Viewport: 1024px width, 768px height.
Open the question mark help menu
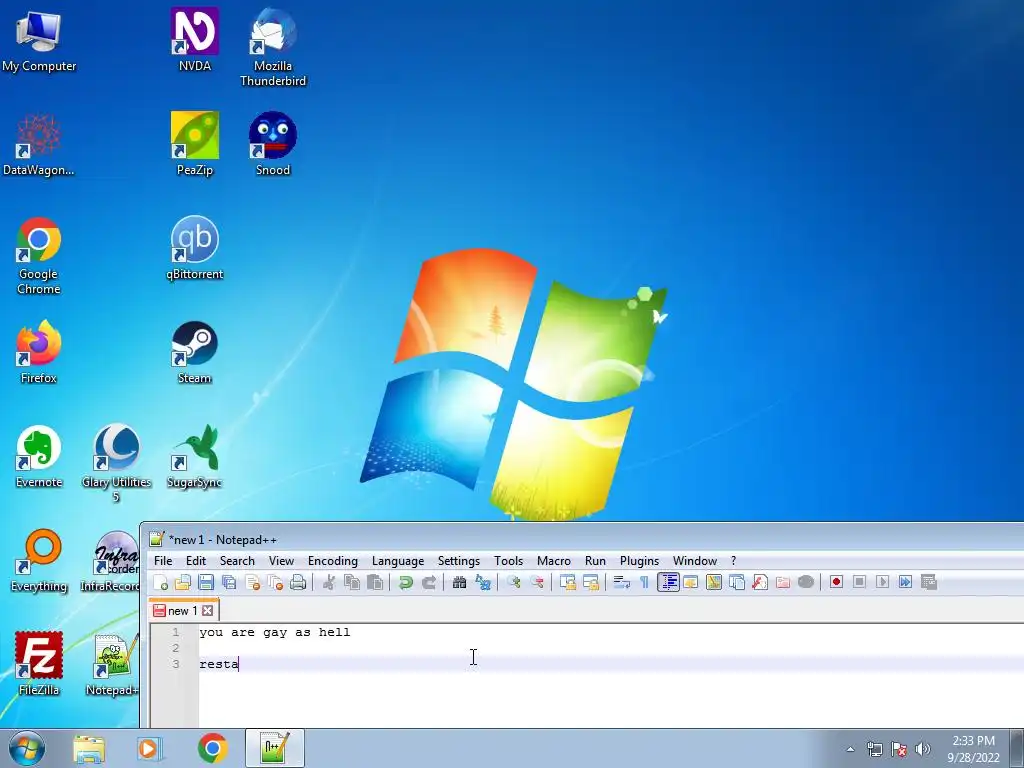[733, 561]
